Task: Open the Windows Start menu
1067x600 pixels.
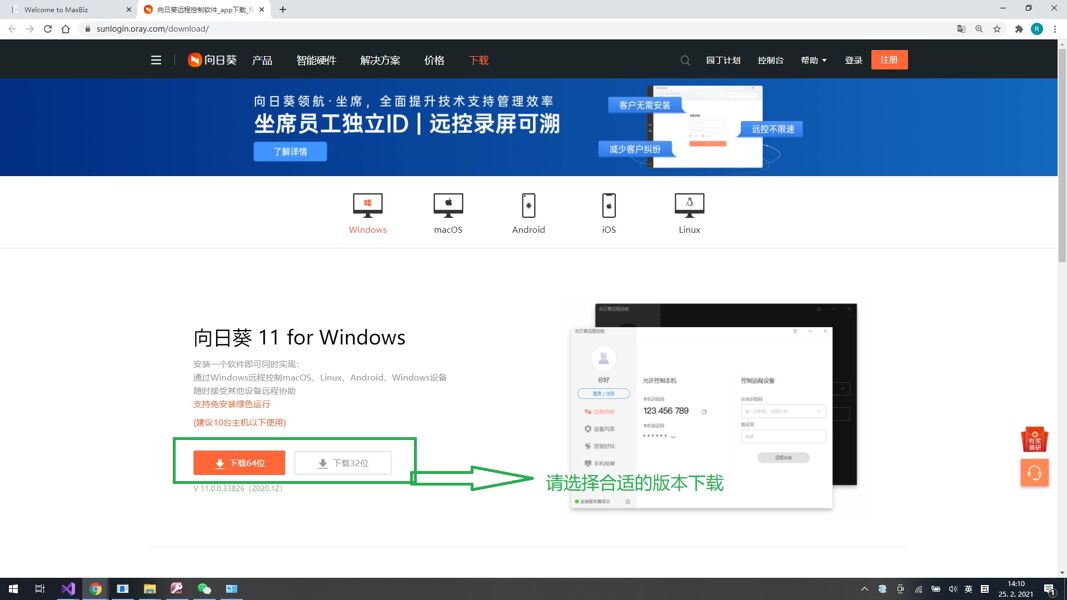Action: point(13,588)
